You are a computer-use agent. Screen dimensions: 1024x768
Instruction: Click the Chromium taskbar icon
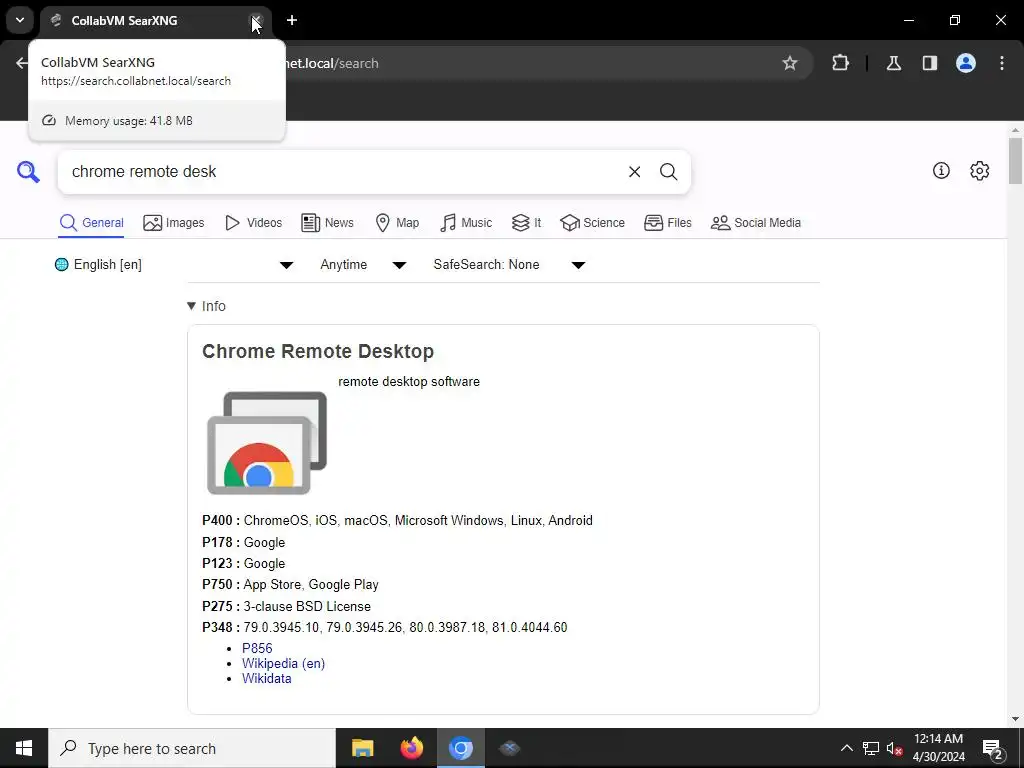point(460,748)
